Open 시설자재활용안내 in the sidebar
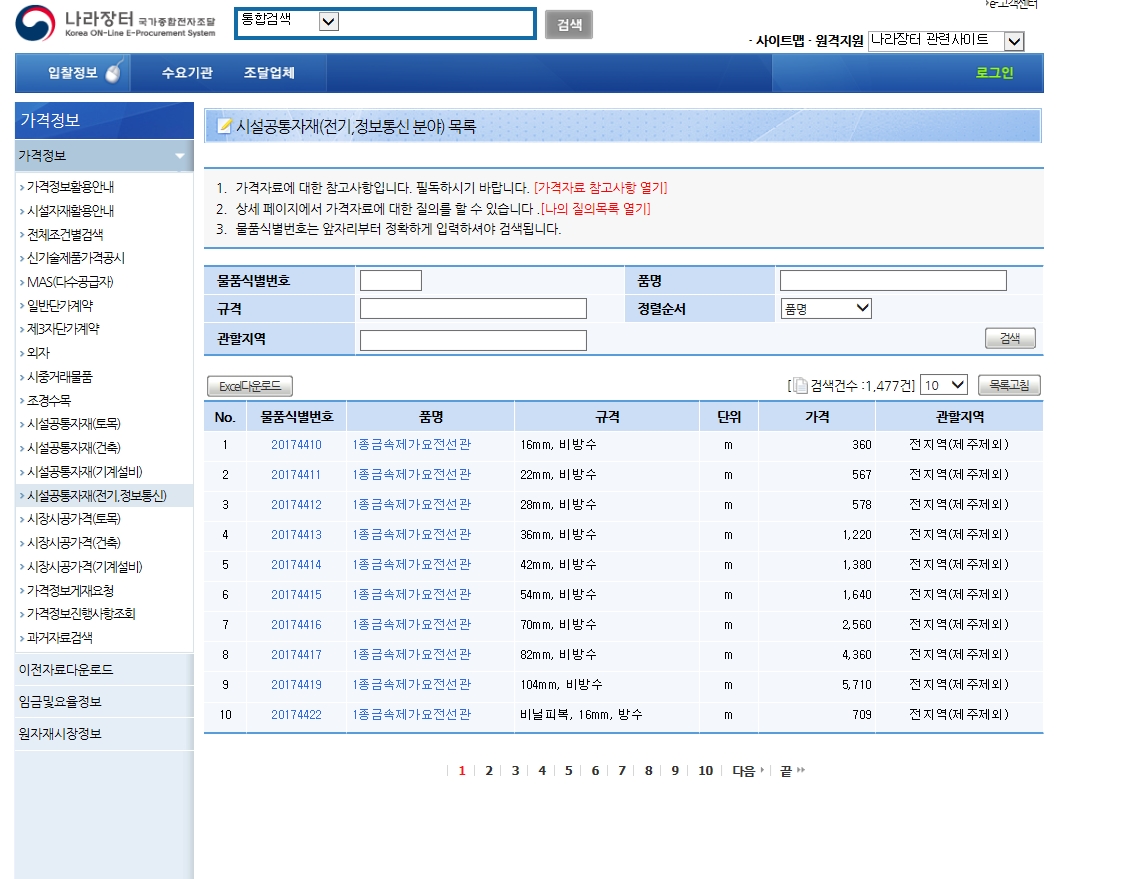Image resolution: width=1141 pixels, height=879 pixels. pos(70,211)
